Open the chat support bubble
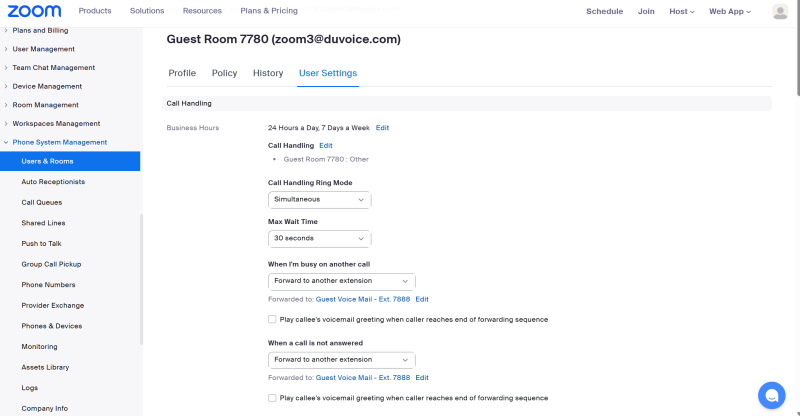This screenshot has height=416, width=800. [x=771, y=395]
